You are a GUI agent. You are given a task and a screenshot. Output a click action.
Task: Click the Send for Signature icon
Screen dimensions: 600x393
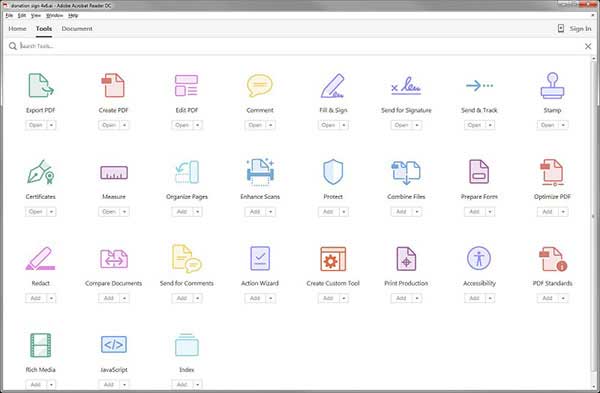[406, 86]
